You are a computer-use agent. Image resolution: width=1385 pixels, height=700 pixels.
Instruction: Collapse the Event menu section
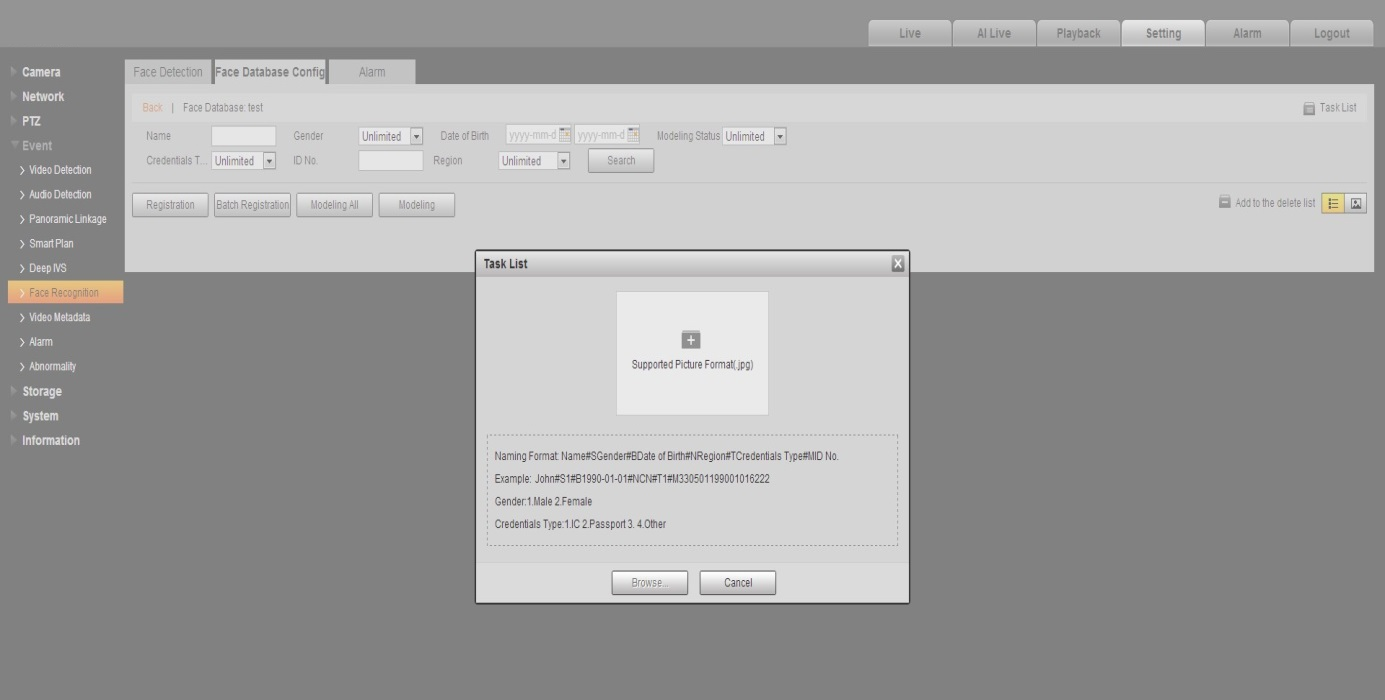pyautogui.click(x=37, y=146)
